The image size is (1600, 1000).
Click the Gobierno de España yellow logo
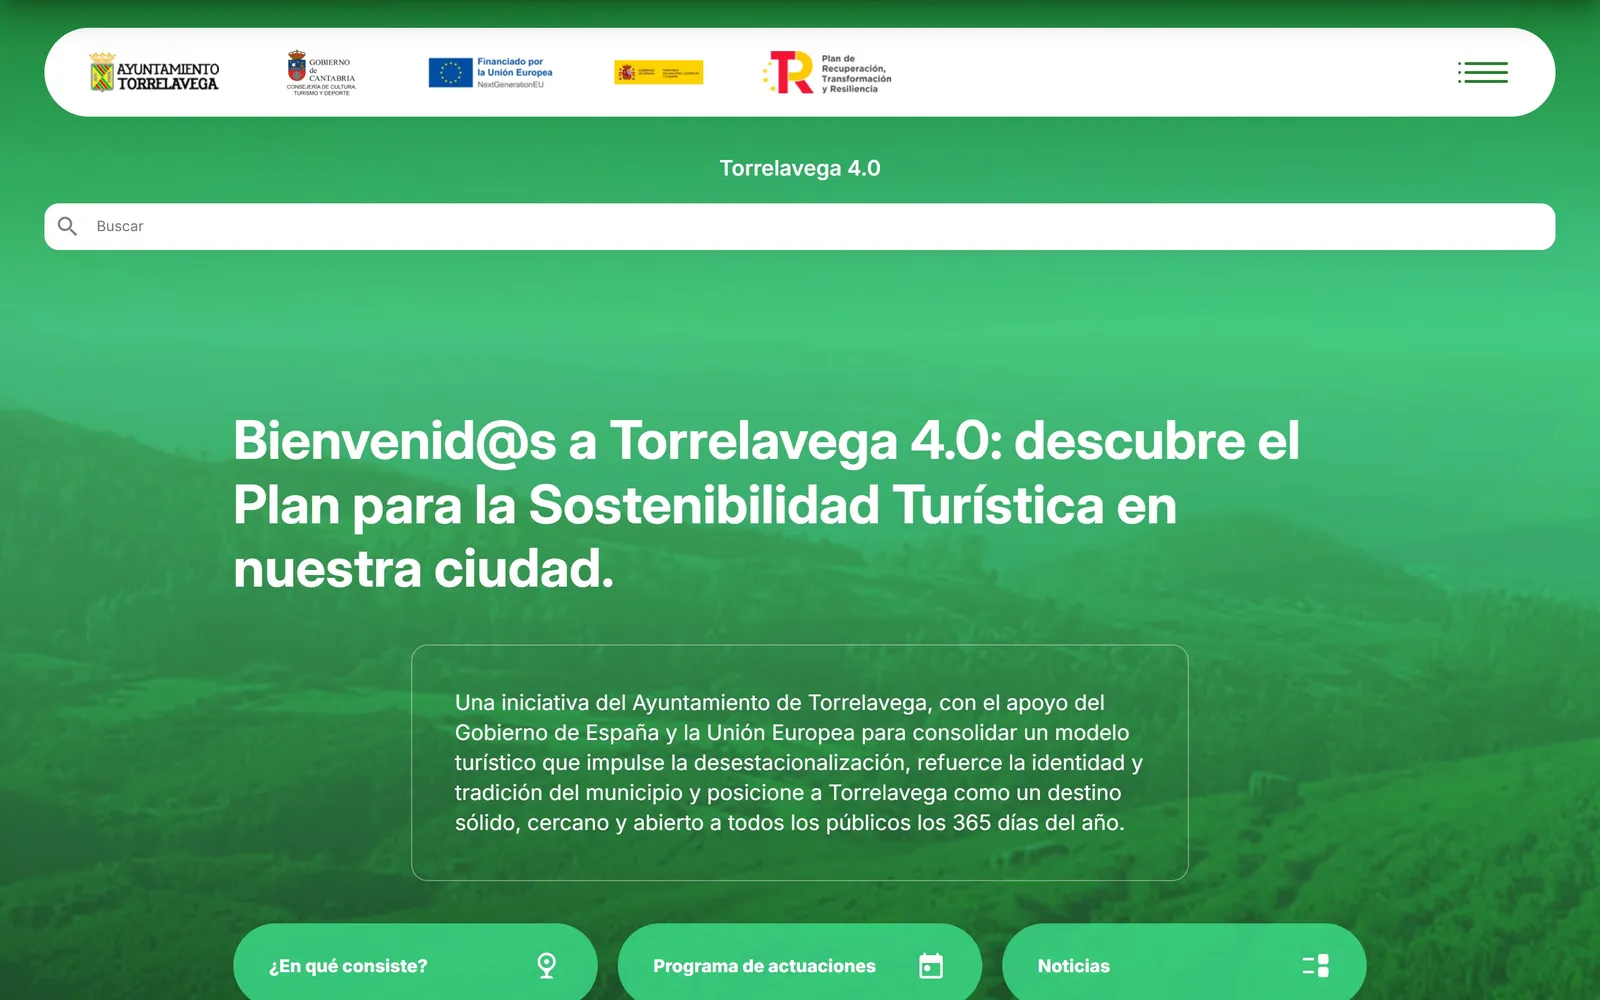tap(658, 72)
